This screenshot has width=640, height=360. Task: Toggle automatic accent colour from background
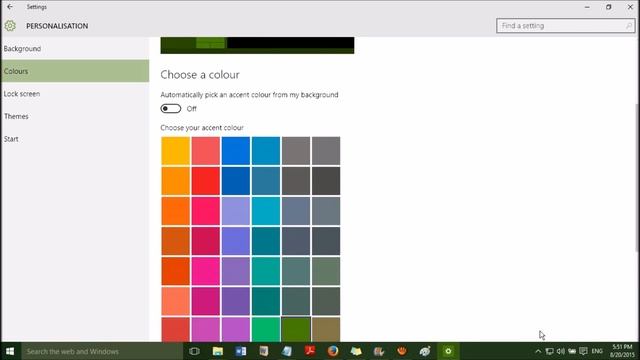click(171, 109)
